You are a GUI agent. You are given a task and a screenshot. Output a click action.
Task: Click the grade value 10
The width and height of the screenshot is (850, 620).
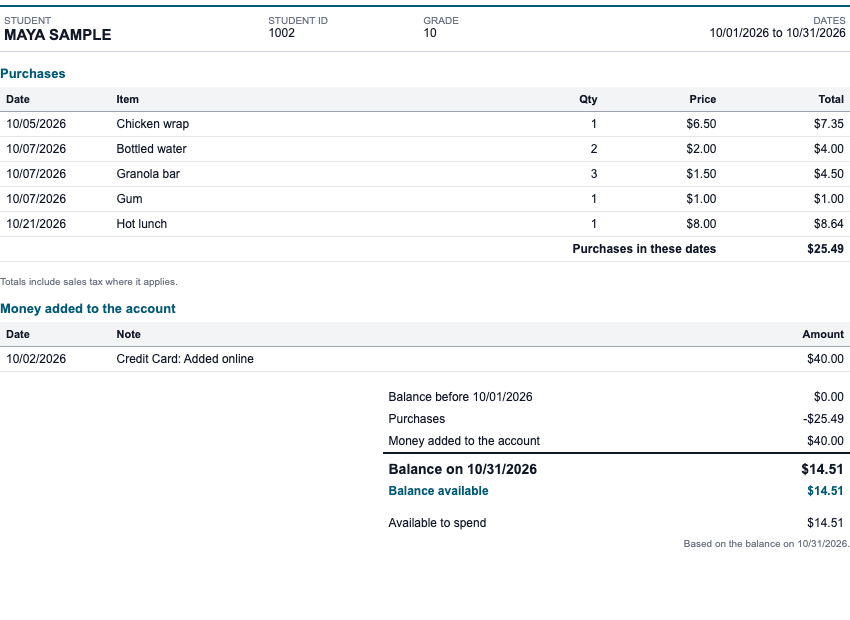coord(430,33)
